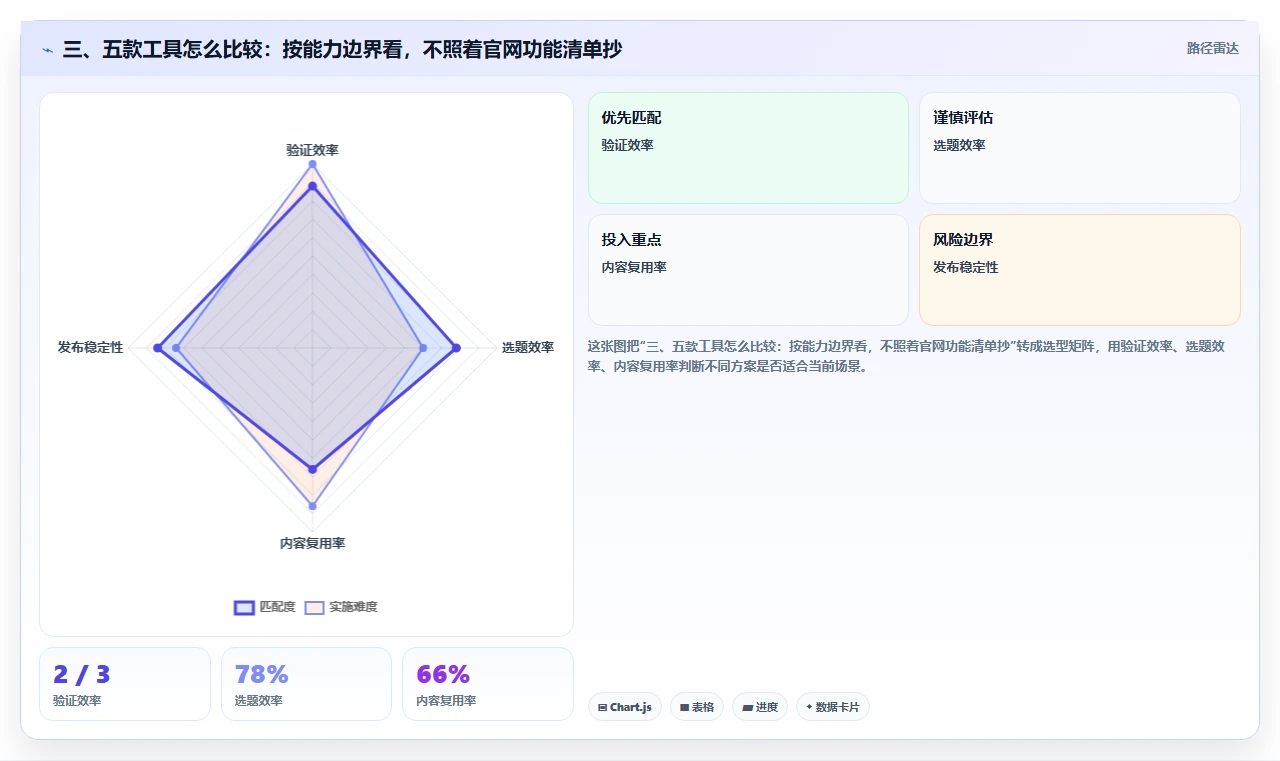
Task: Click 选题效率 text in 谨慎评估 card
Action: 959,145
